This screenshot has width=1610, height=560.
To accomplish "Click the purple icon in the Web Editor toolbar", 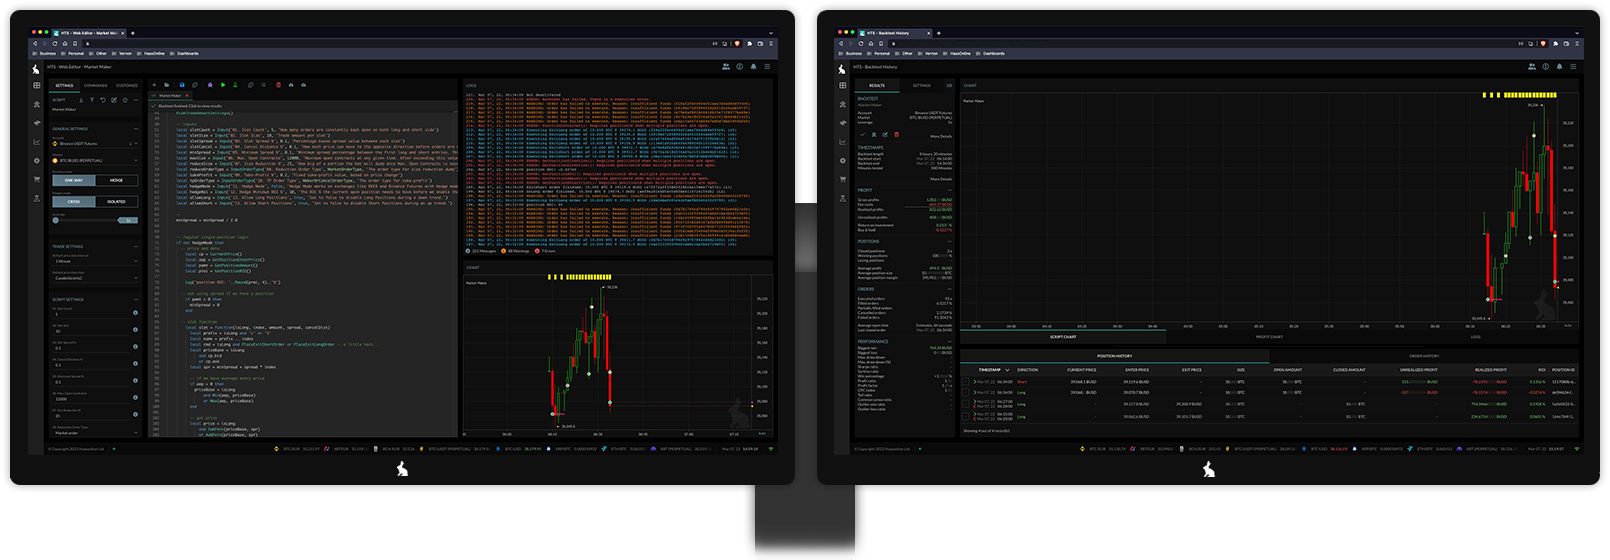I will coord(210,85).
